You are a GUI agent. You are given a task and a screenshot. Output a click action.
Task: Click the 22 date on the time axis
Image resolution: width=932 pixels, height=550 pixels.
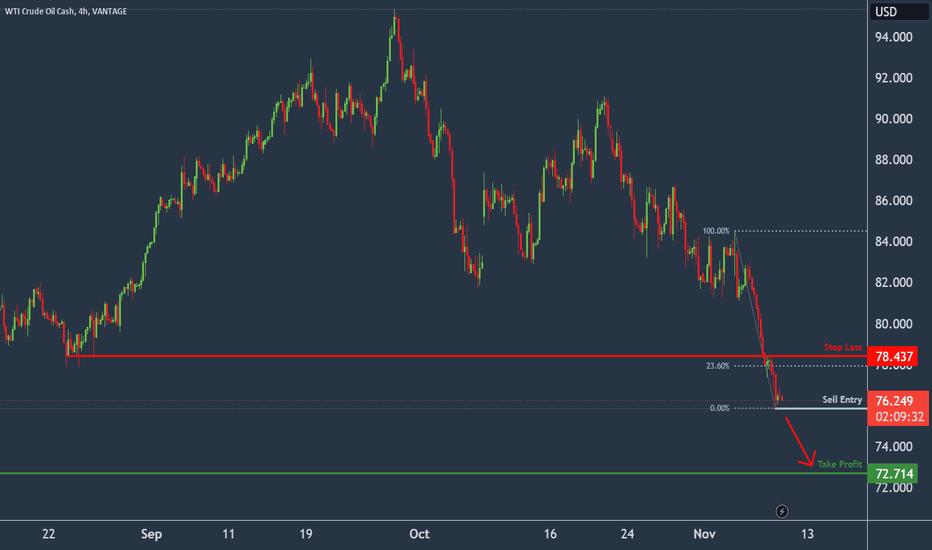(49, 534)
